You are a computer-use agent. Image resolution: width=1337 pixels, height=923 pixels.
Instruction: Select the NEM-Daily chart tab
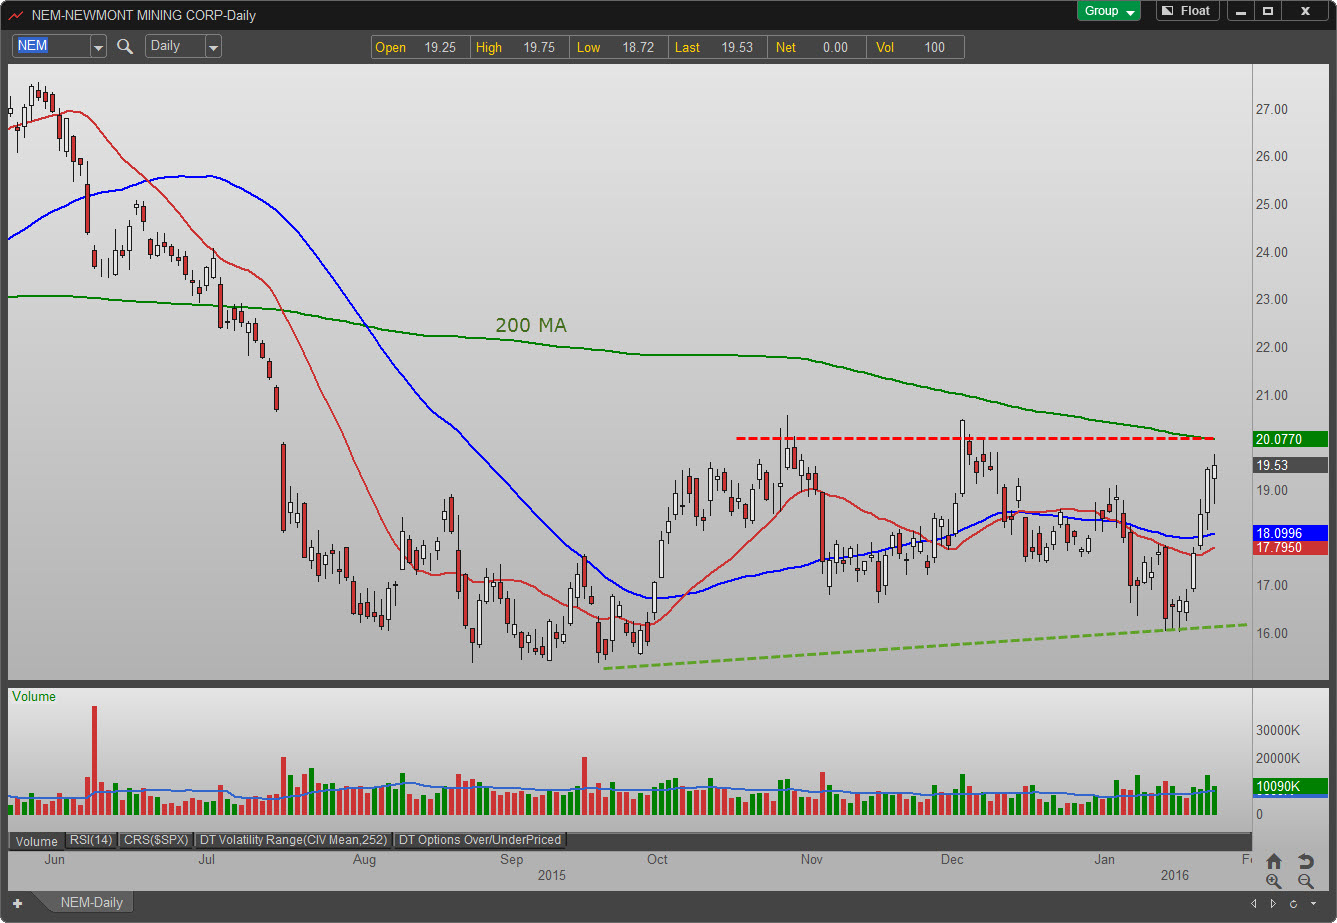[x=92, y=903]
